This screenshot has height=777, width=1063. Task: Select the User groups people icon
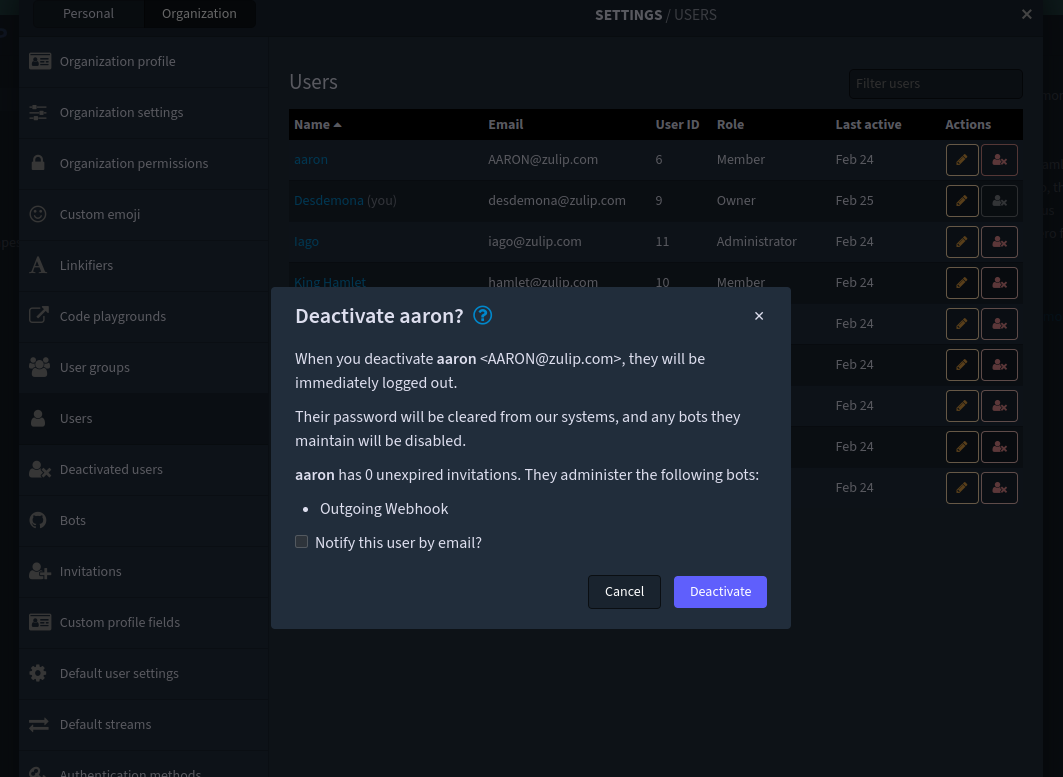tap(38, 367)
